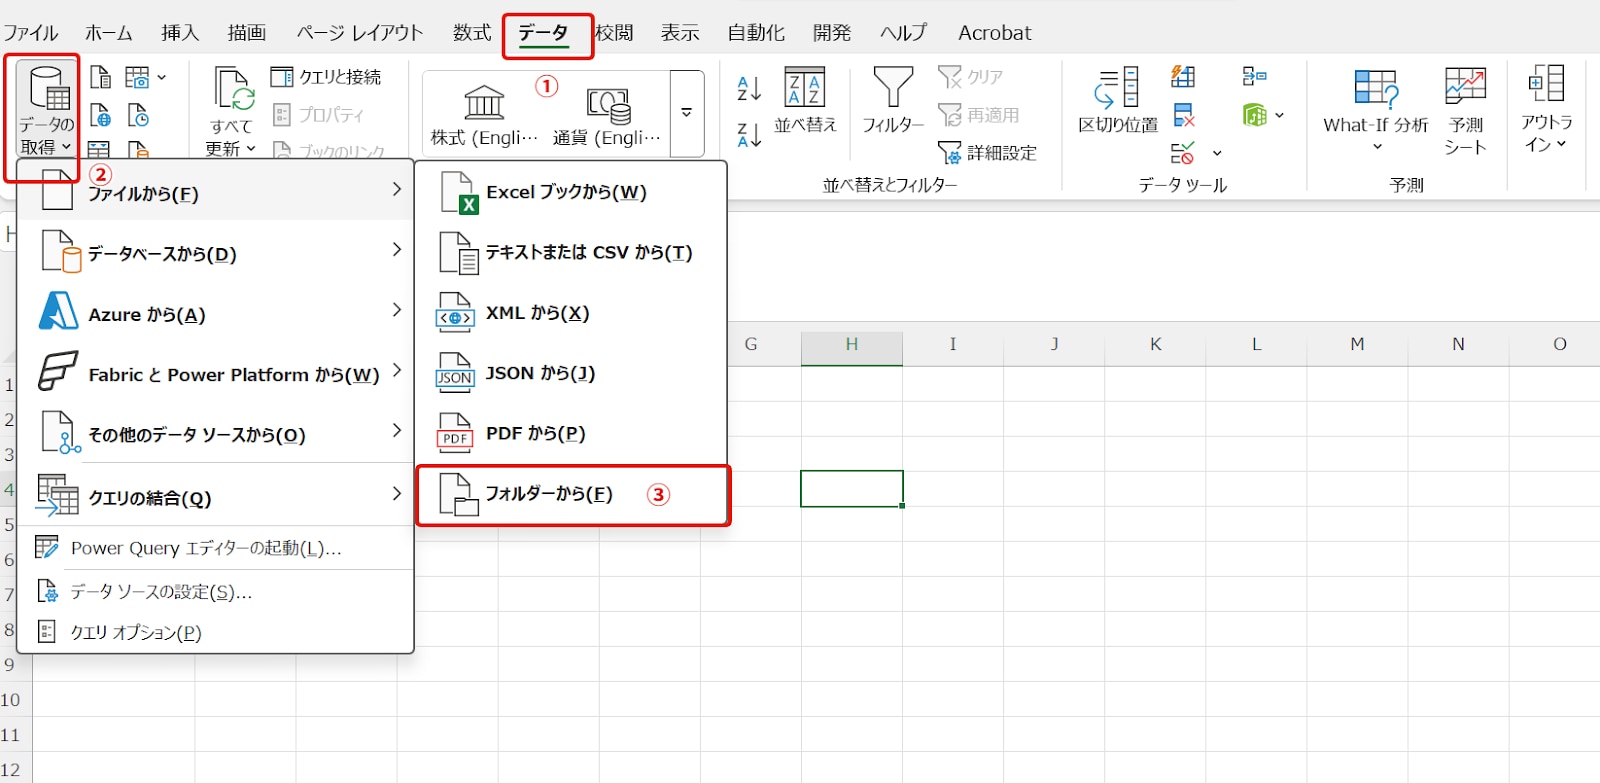This screenshot has width=1600, height=783.
Task: Switch to the 表示 ribbon tab
Action: tap(680, 33)
